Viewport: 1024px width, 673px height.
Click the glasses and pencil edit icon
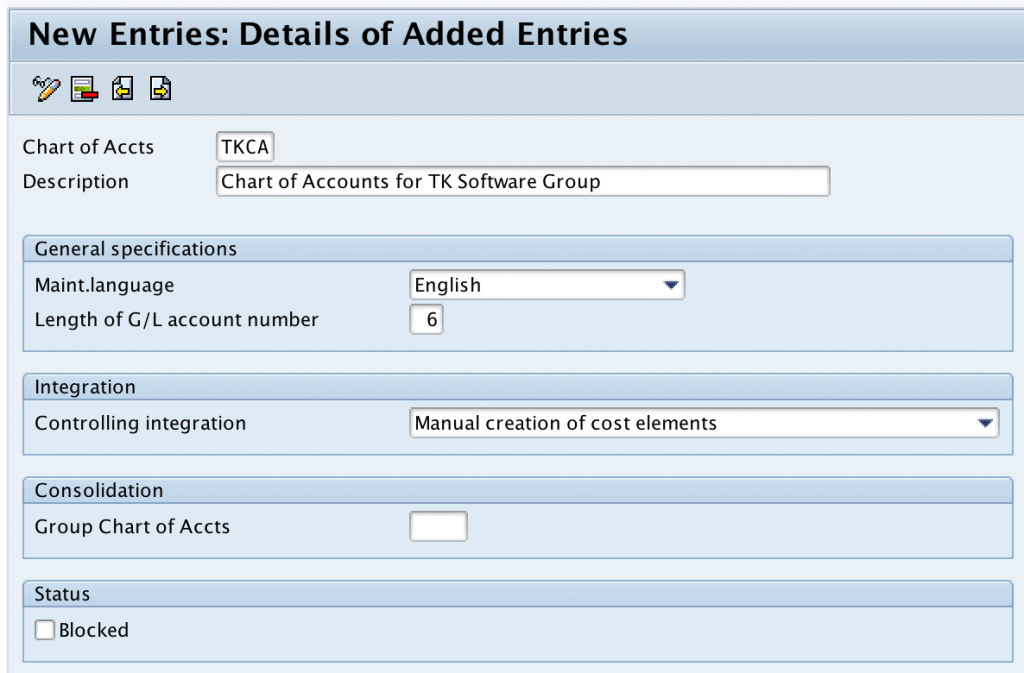[x=46, y=88]
